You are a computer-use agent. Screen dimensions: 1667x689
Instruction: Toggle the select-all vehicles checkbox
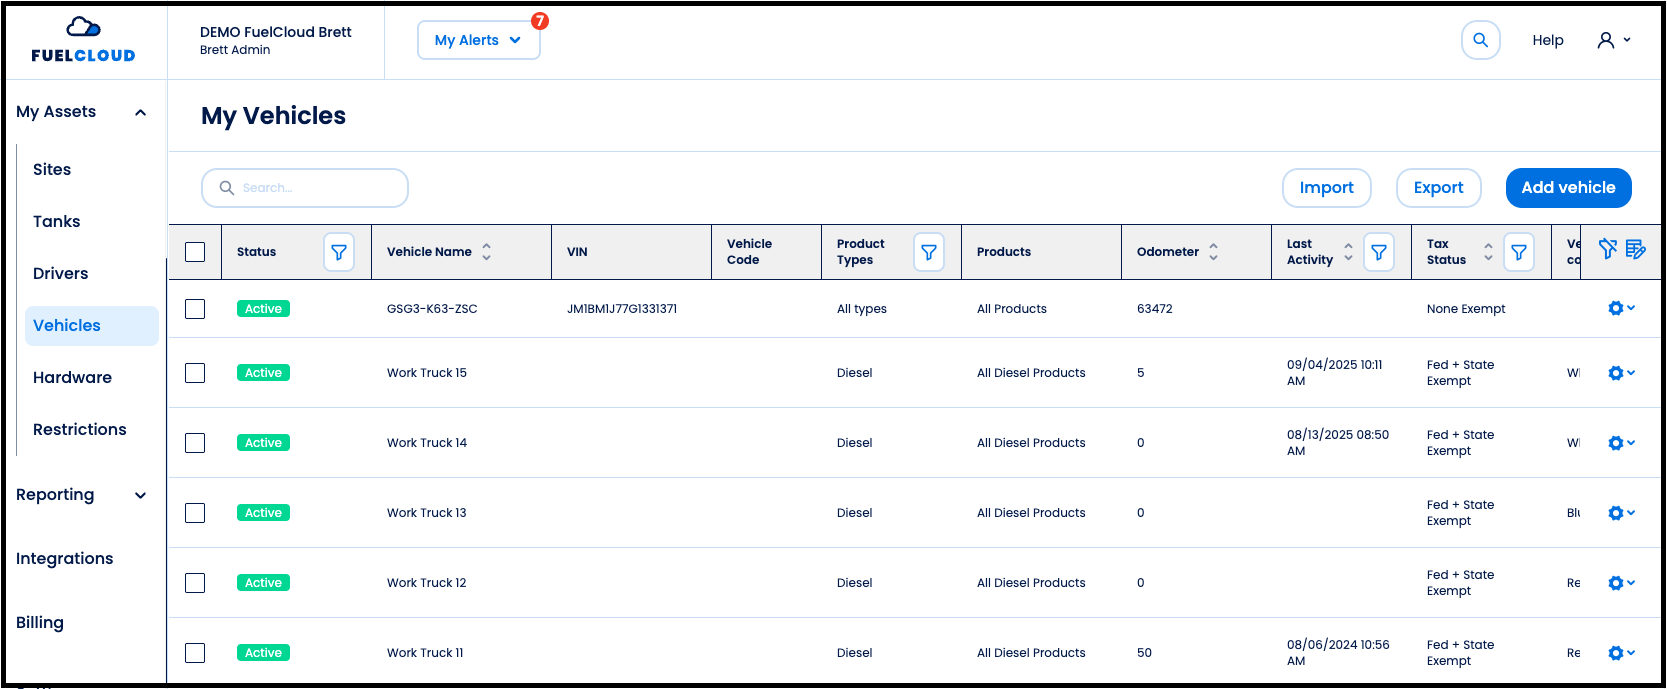(195, 252)
